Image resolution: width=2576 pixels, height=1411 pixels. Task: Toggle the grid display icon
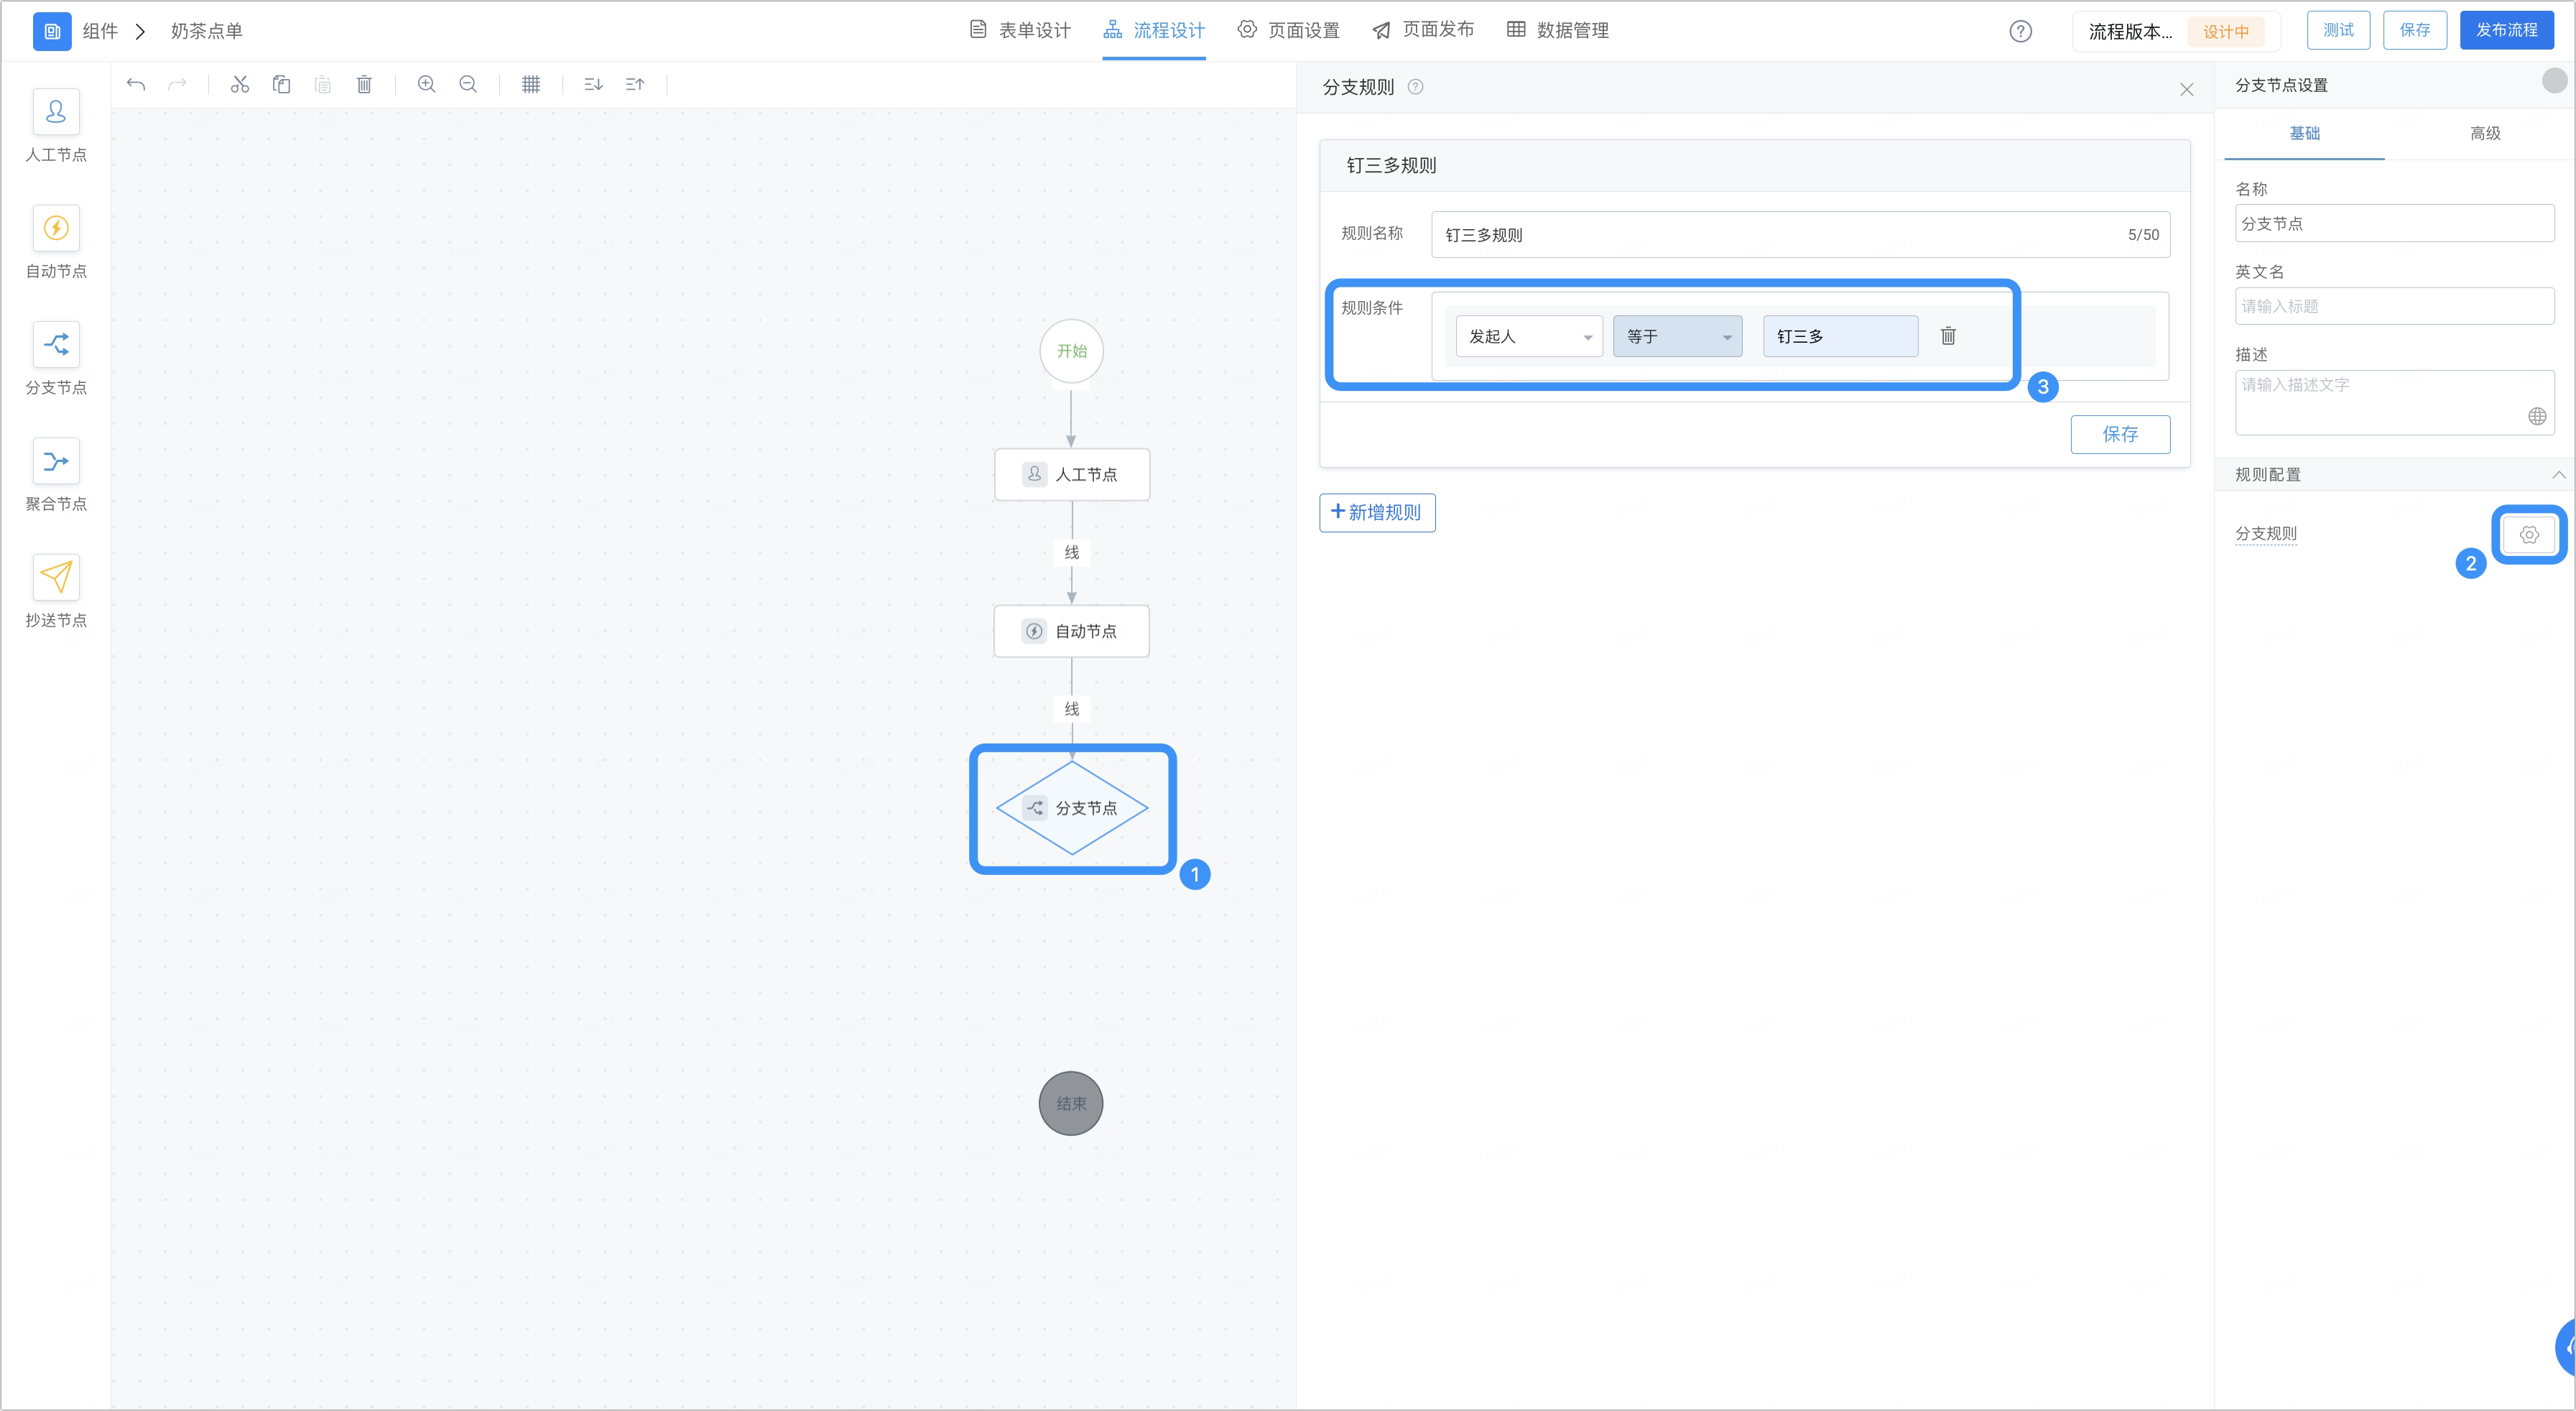(x=531, y=85)
